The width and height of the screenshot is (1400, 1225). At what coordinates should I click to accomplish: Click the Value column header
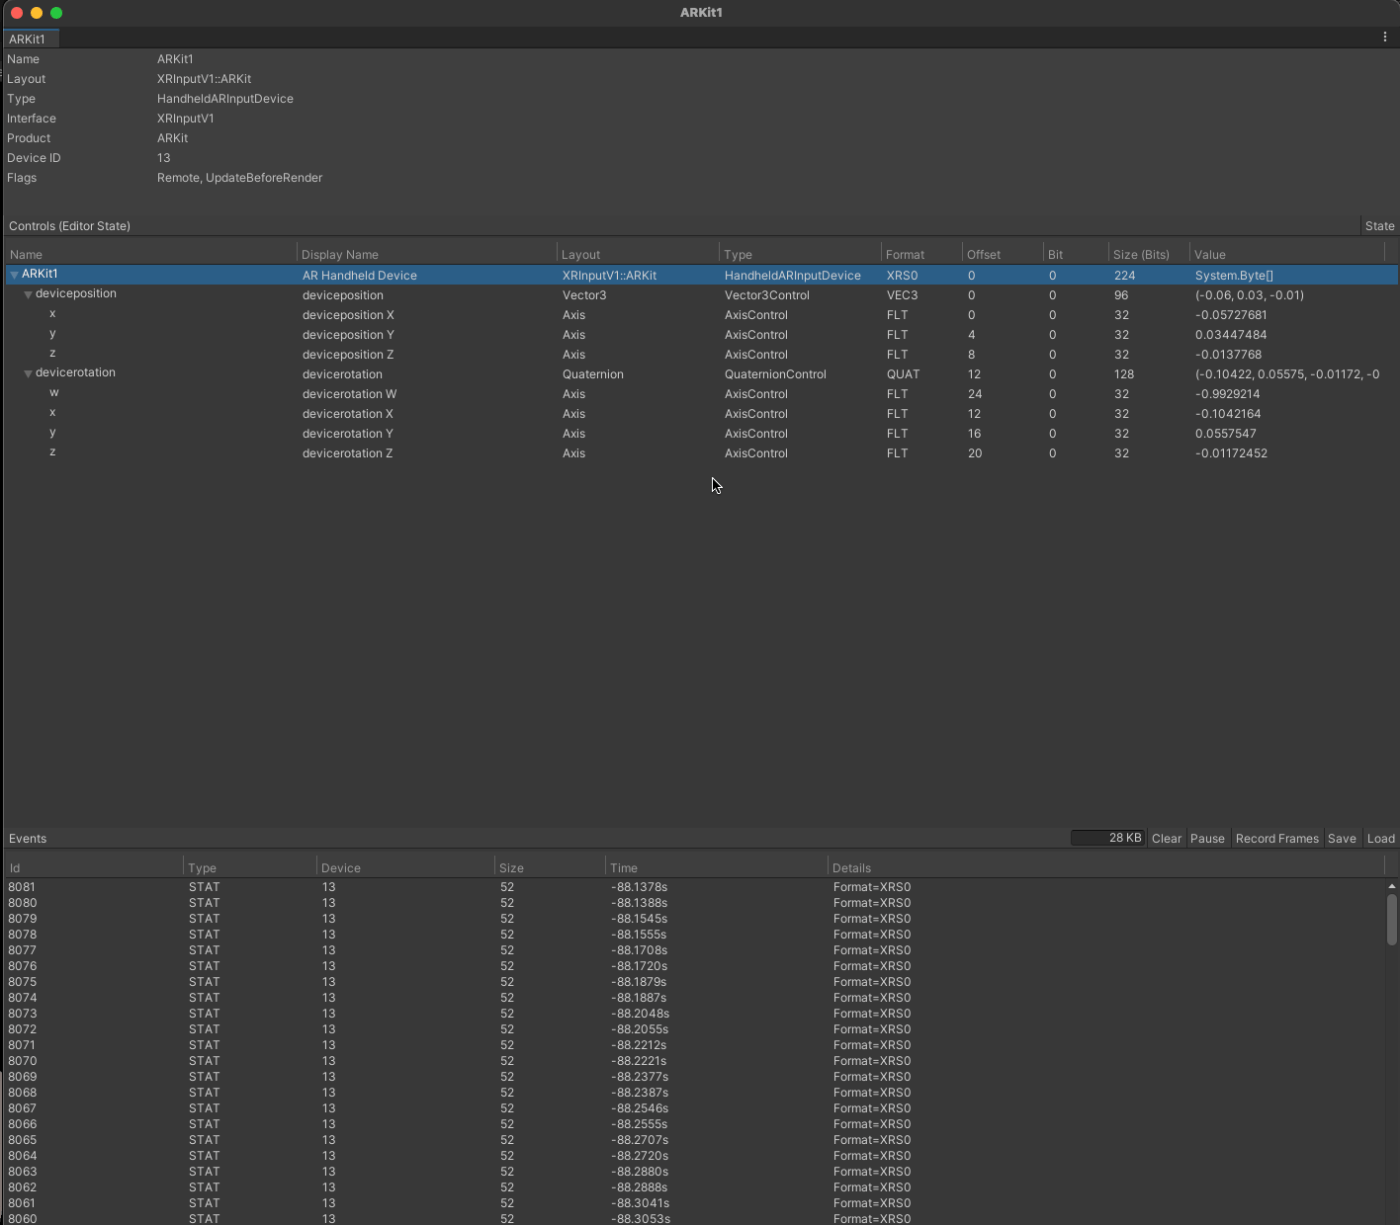pos(1286,254)
